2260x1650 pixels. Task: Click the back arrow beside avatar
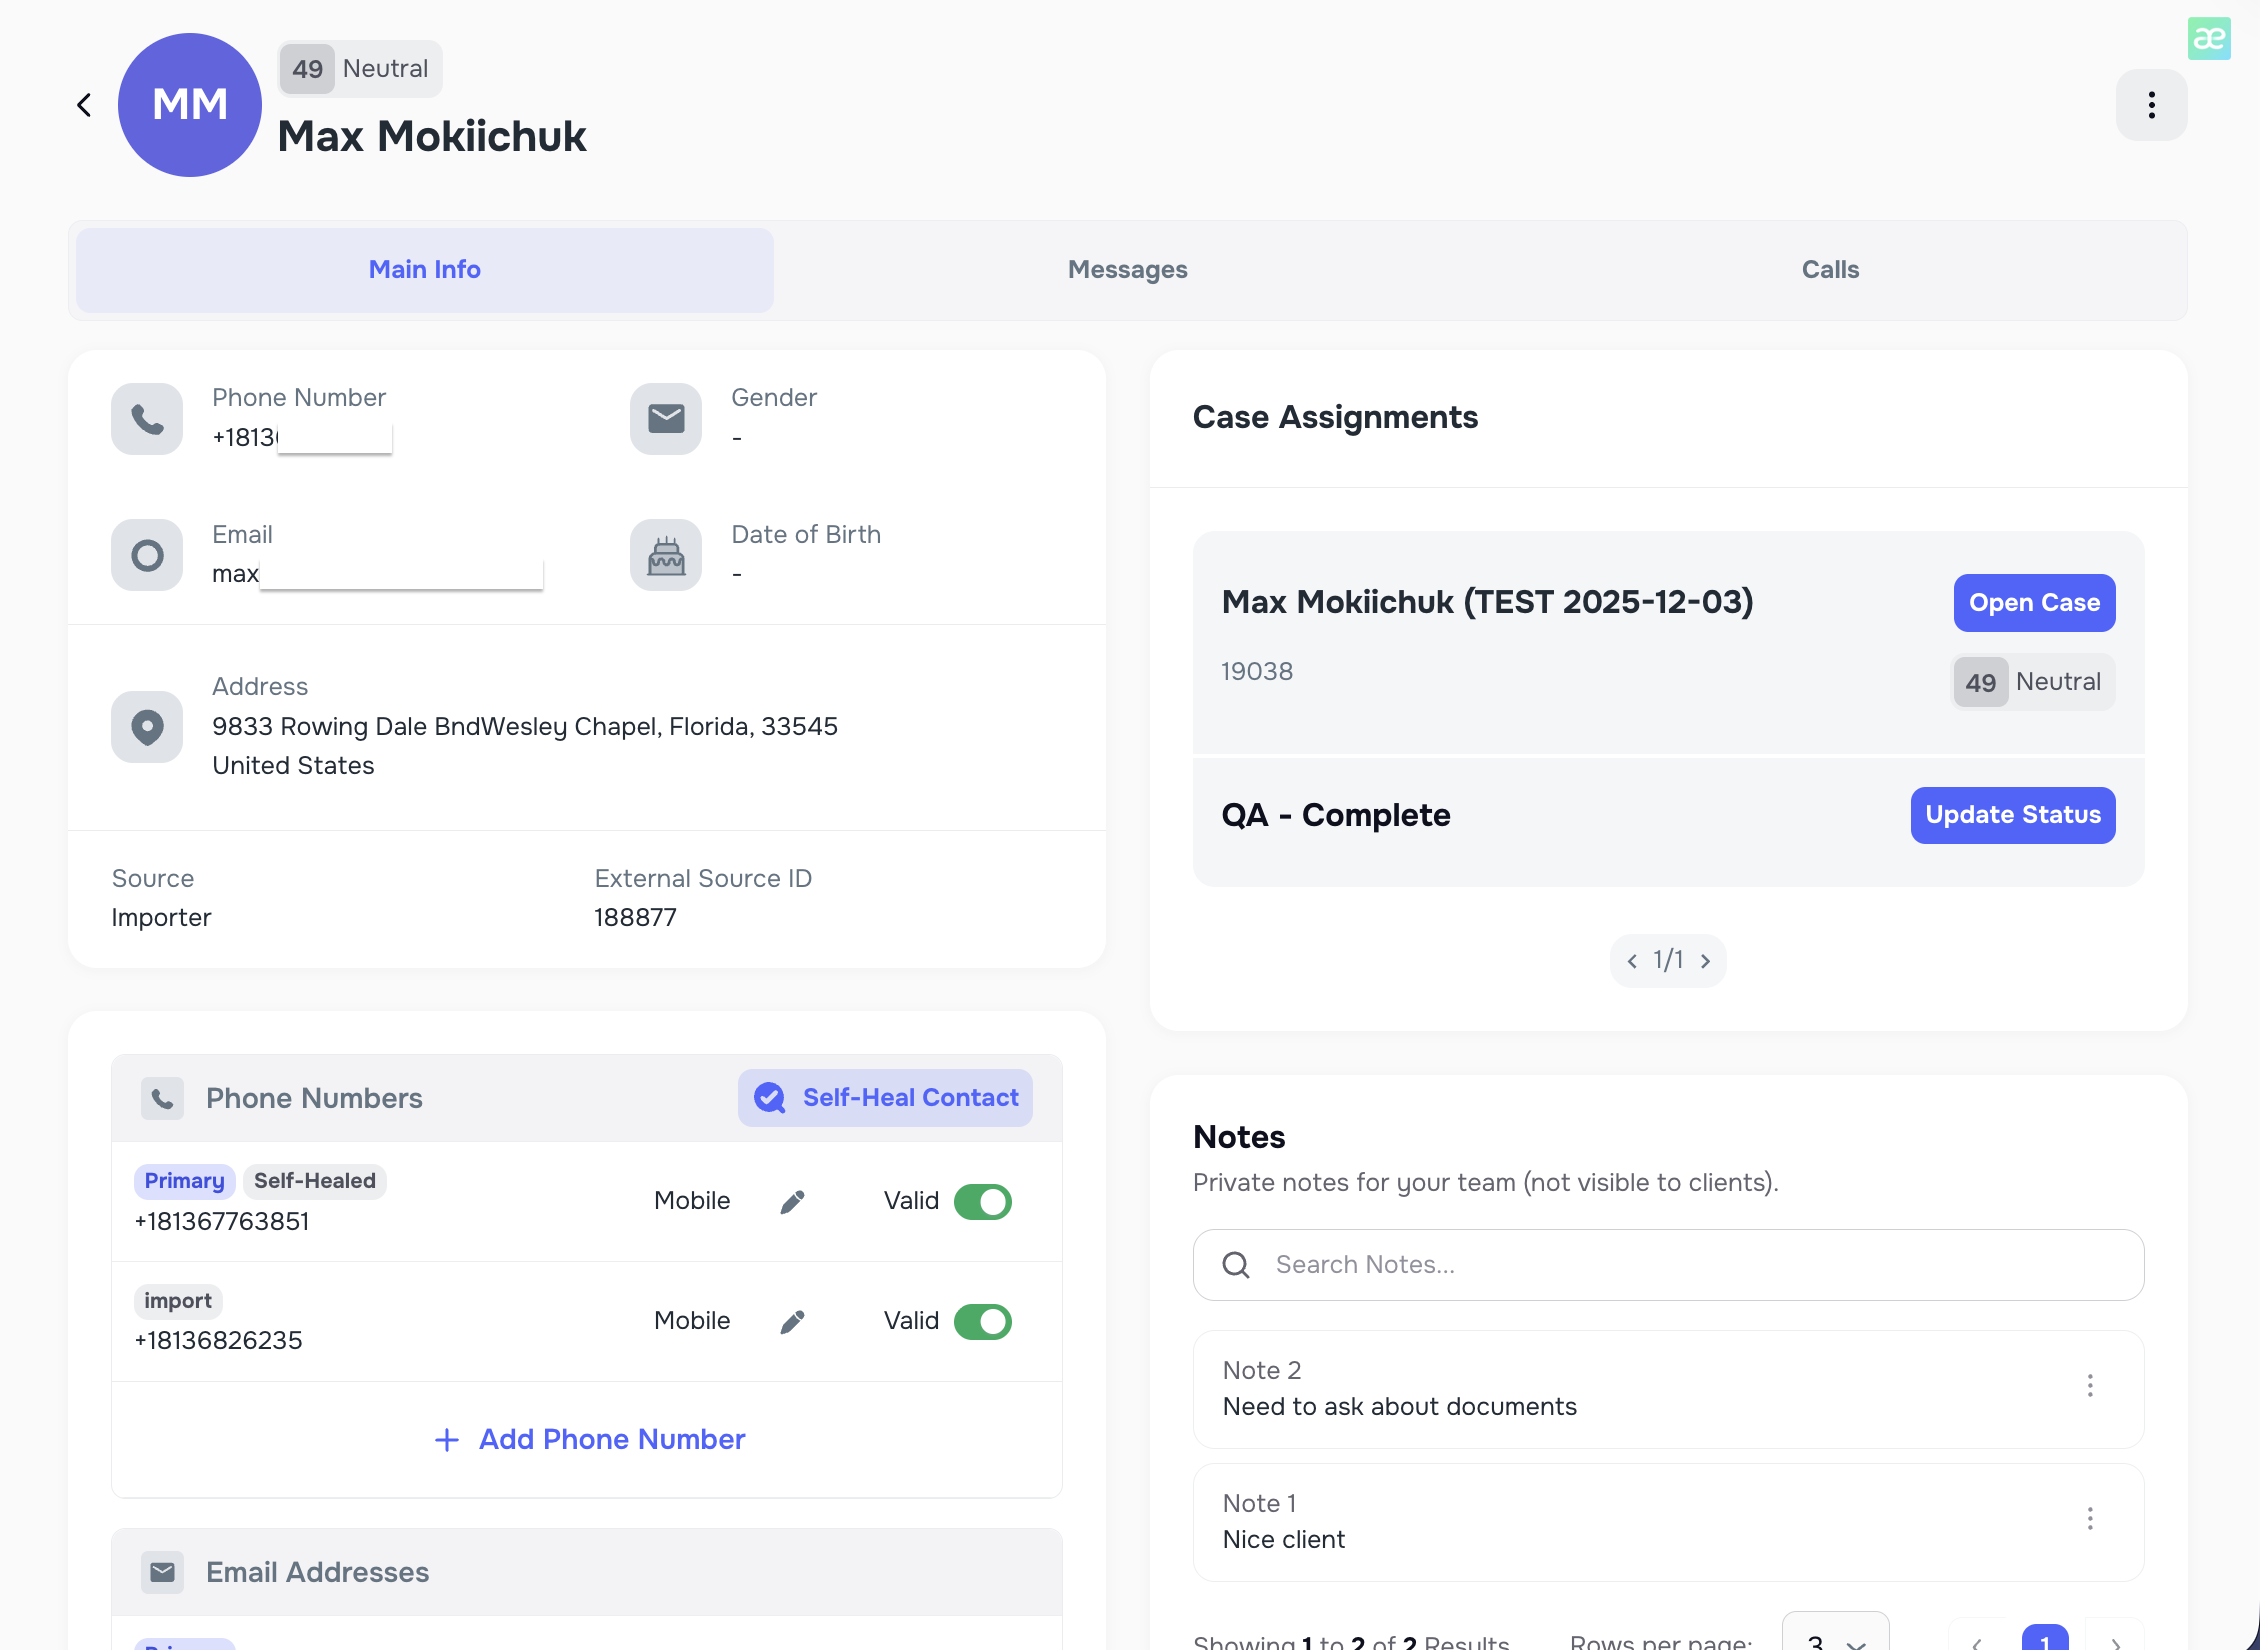tap(84, 105)
